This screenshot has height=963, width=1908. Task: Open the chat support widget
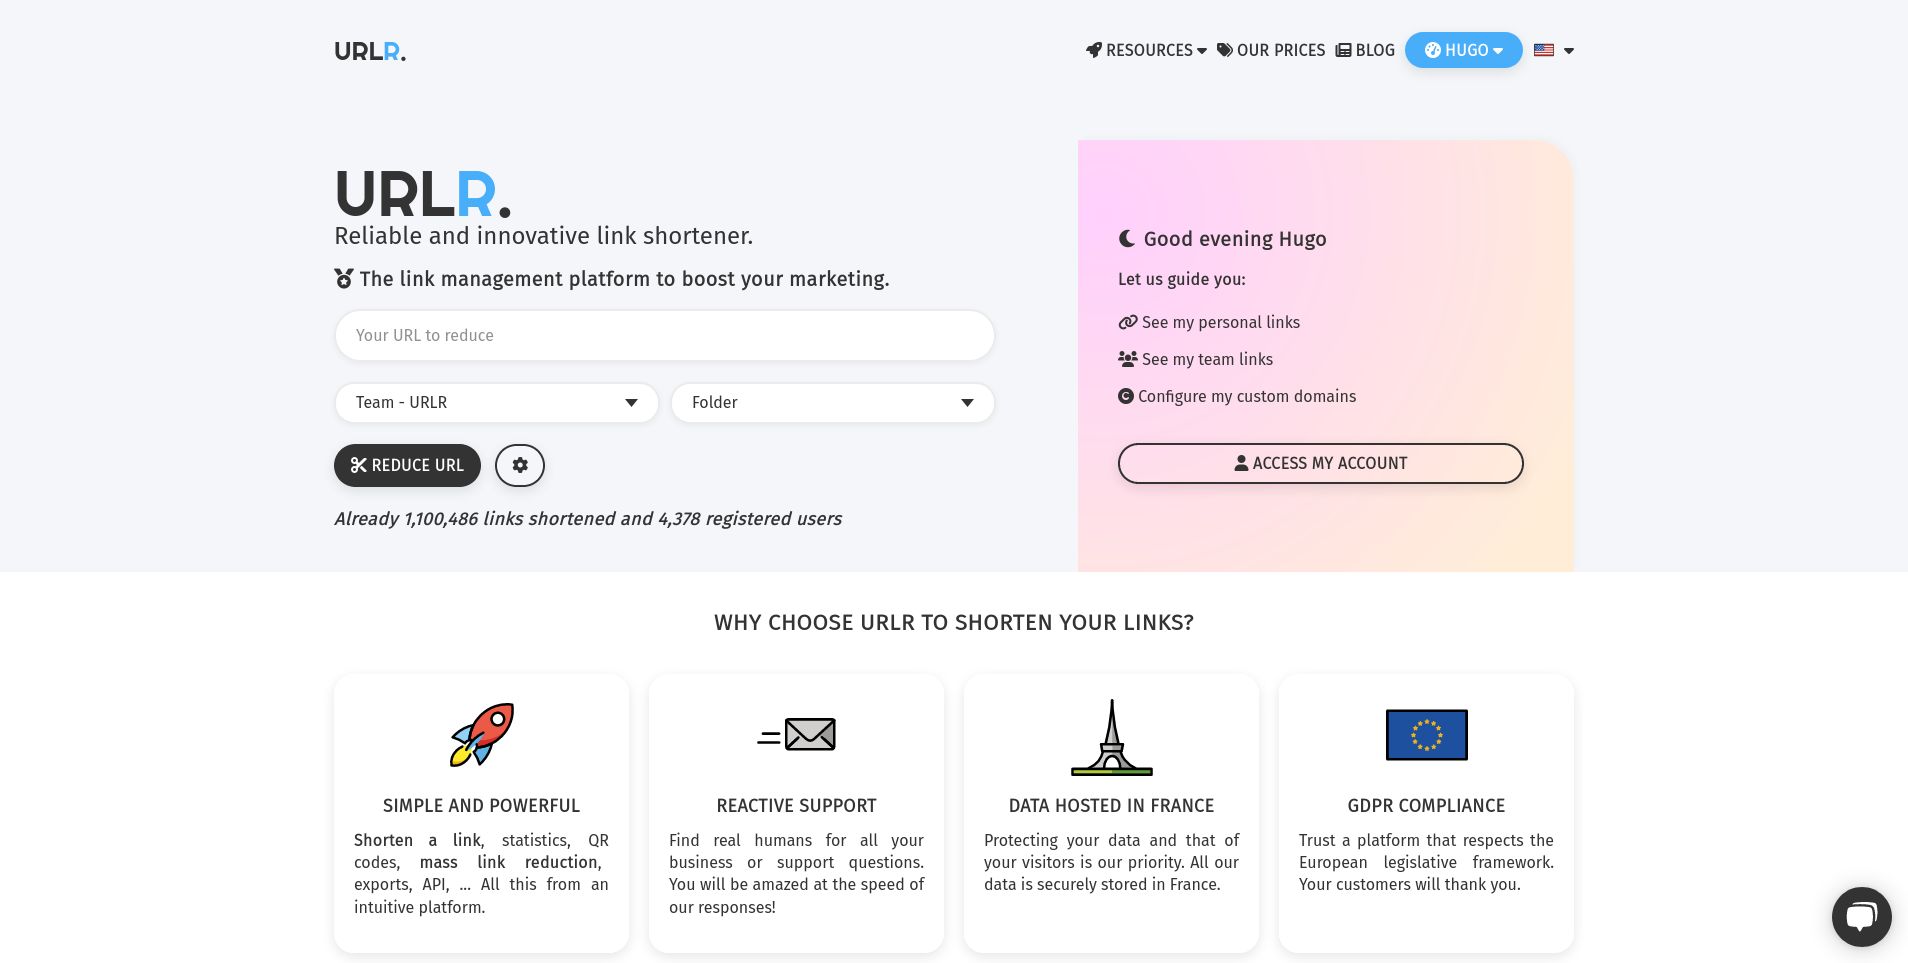click(x=1861, y=916)
